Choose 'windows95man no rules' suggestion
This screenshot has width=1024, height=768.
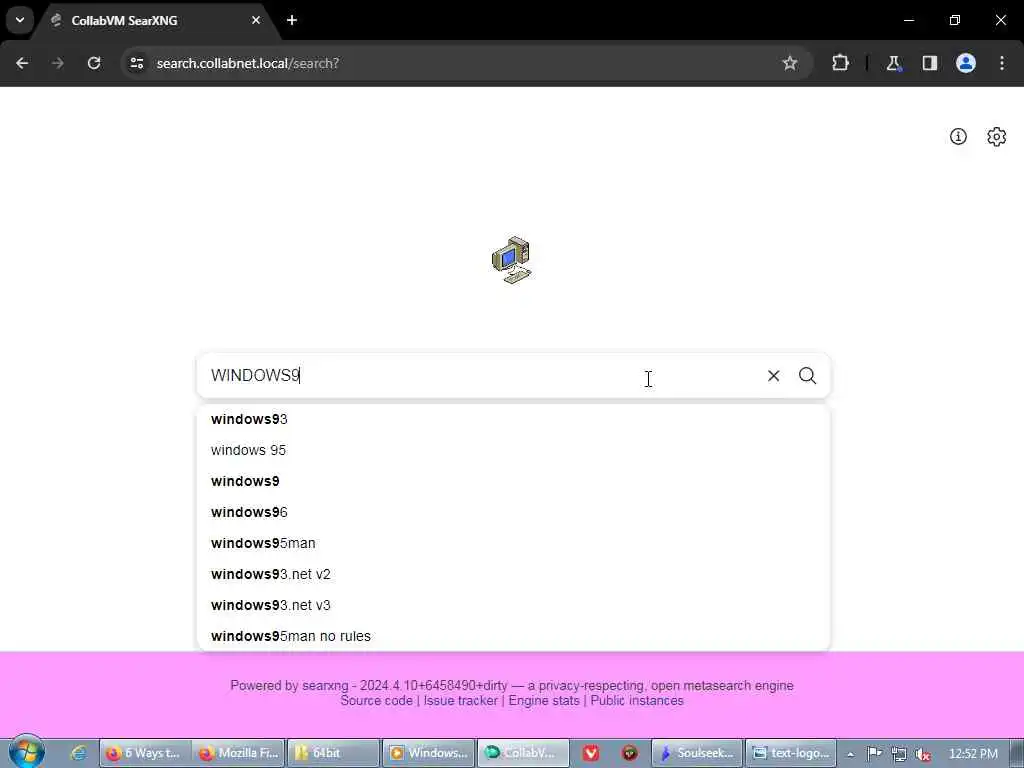[x=513, y=636]
